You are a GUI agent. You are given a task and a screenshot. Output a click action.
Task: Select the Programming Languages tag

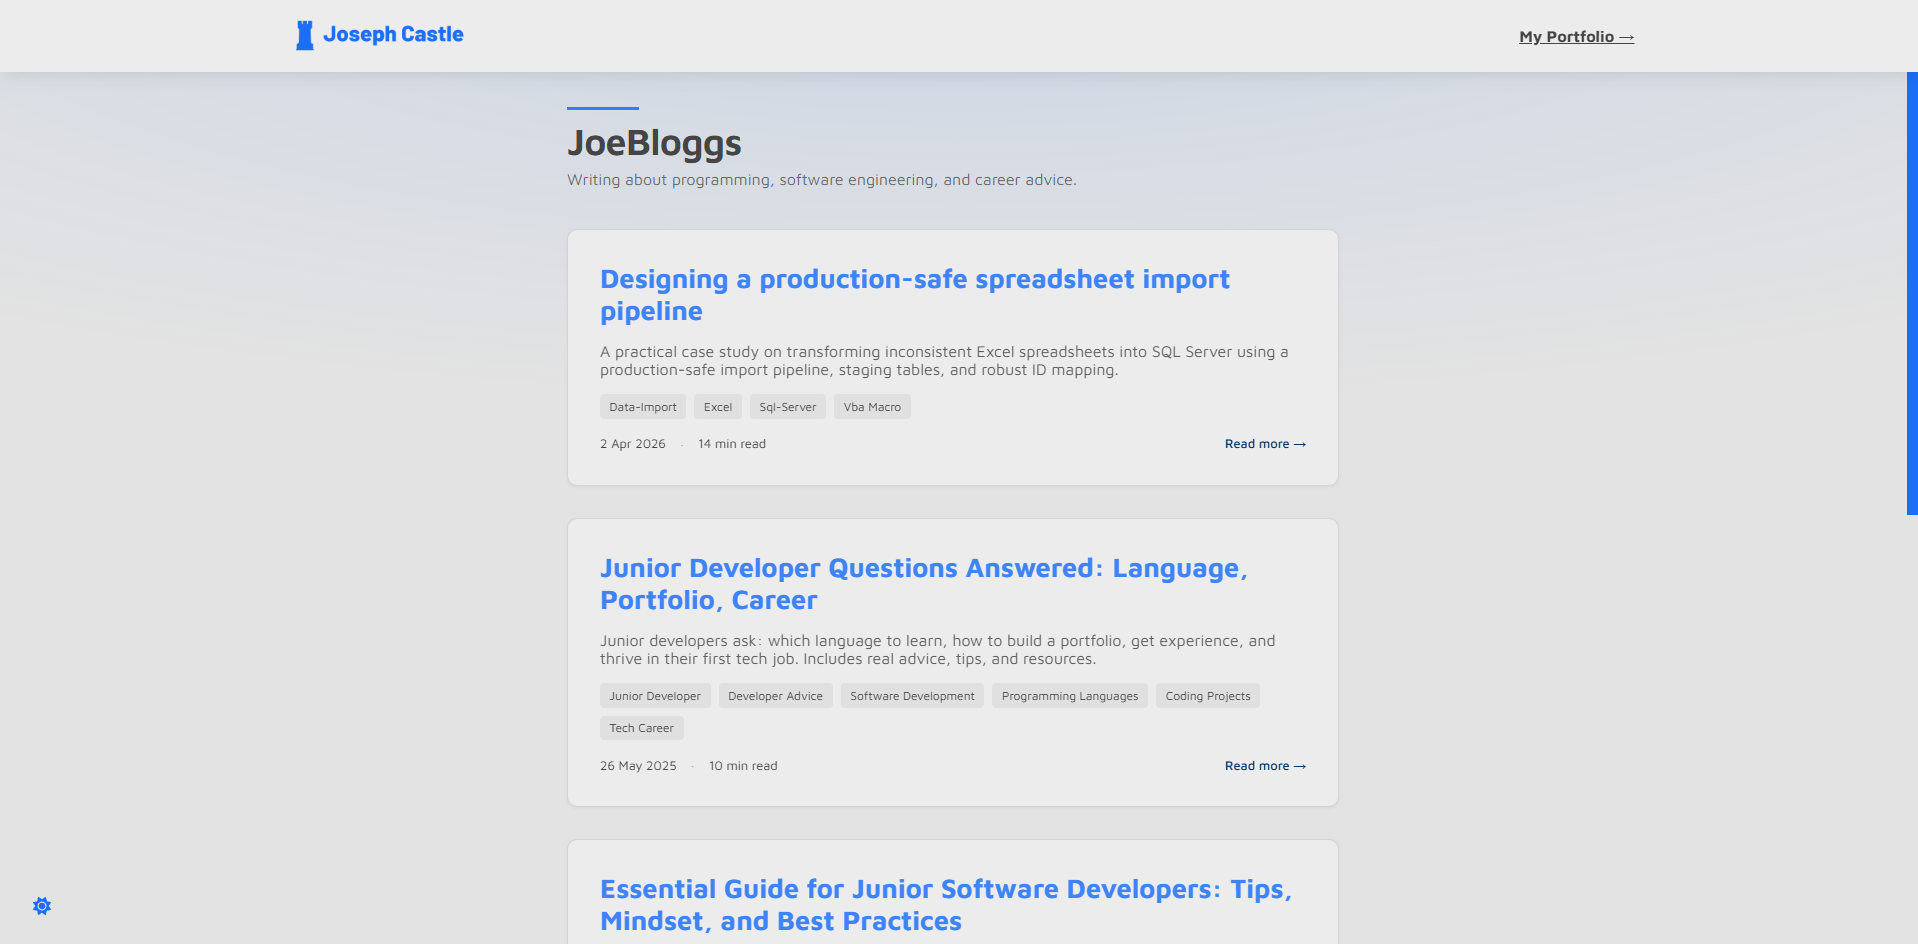[1070, 696]
